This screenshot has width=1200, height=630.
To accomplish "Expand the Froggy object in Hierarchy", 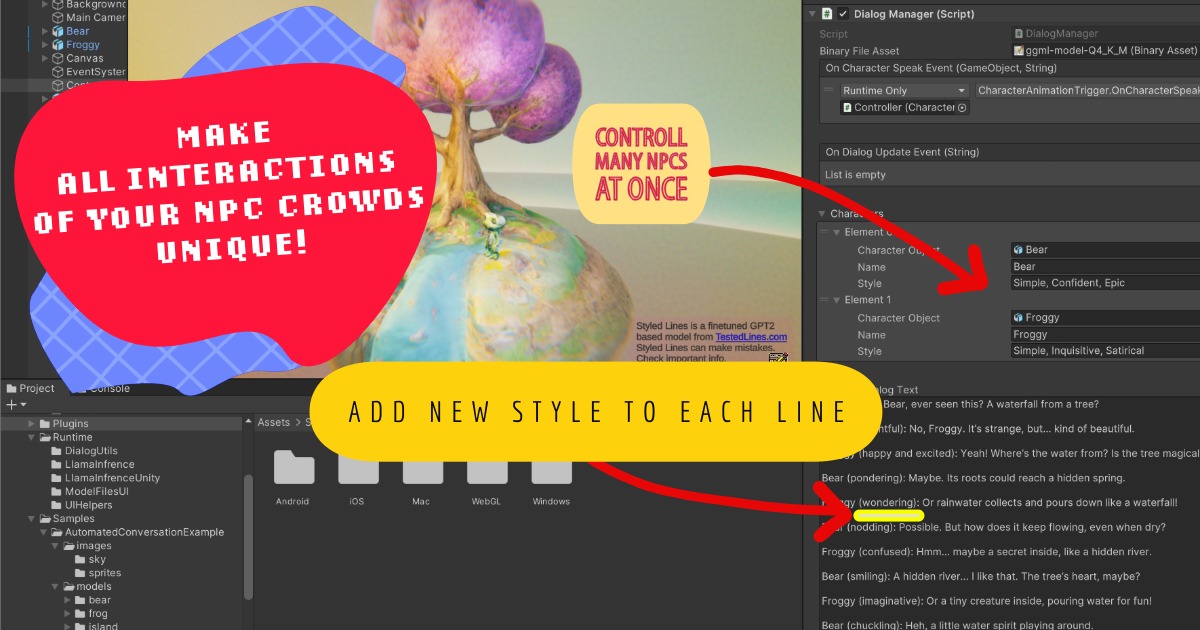I will click(45, 45).
